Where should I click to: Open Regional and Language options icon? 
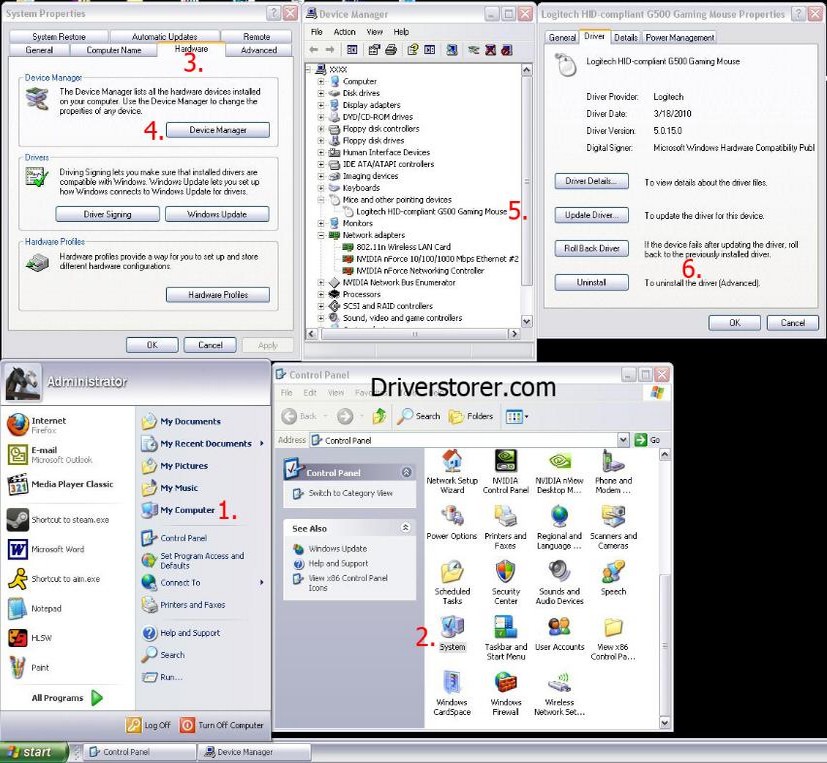pyautogui.click(x=559, y=527)
